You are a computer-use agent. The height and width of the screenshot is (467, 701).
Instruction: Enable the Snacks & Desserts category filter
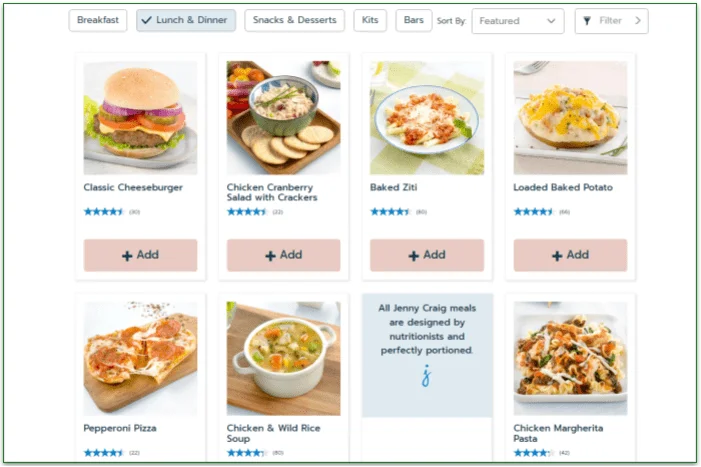(x=294, y=21)
